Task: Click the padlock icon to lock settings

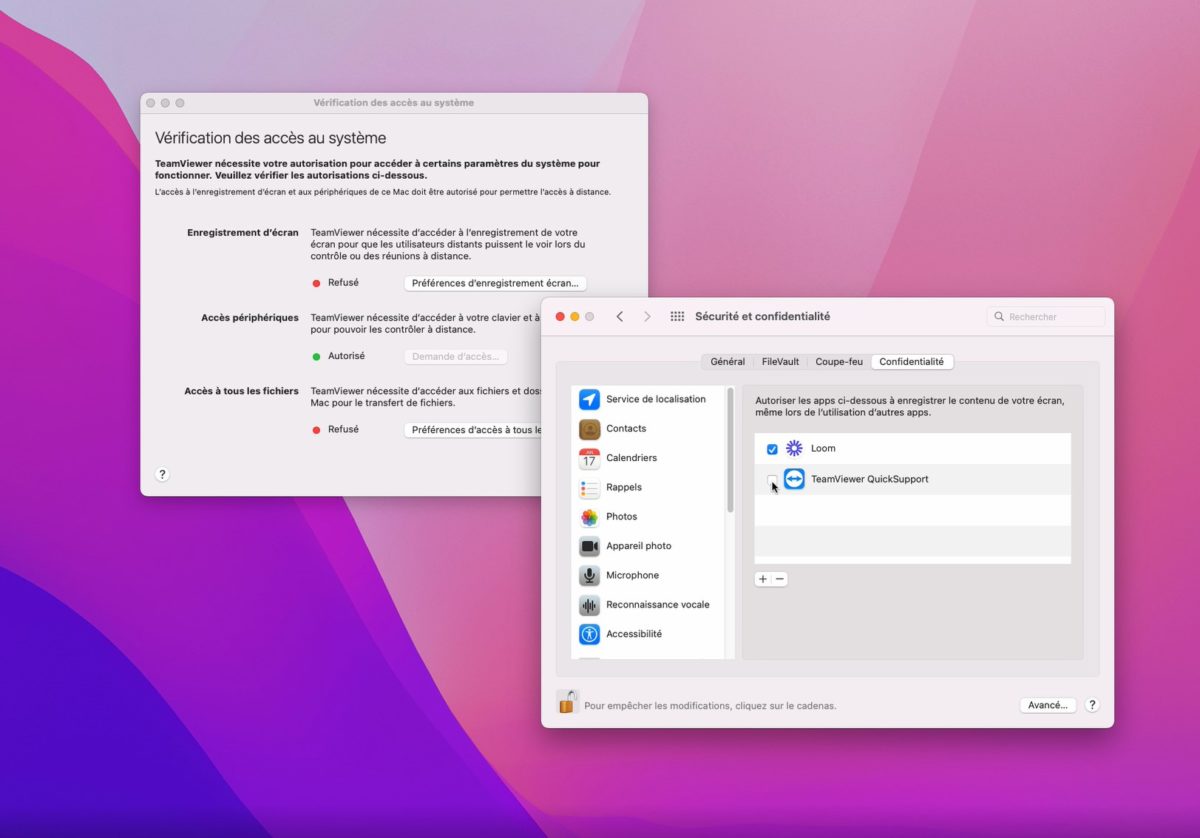Action: 567,702
